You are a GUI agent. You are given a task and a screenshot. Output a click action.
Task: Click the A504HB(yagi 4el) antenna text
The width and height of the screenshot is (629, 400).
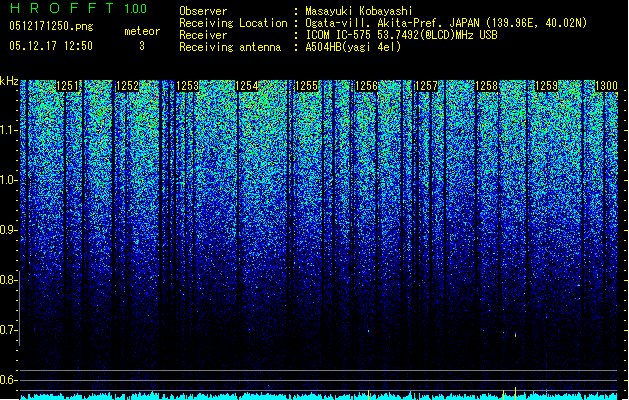point(353,47)
